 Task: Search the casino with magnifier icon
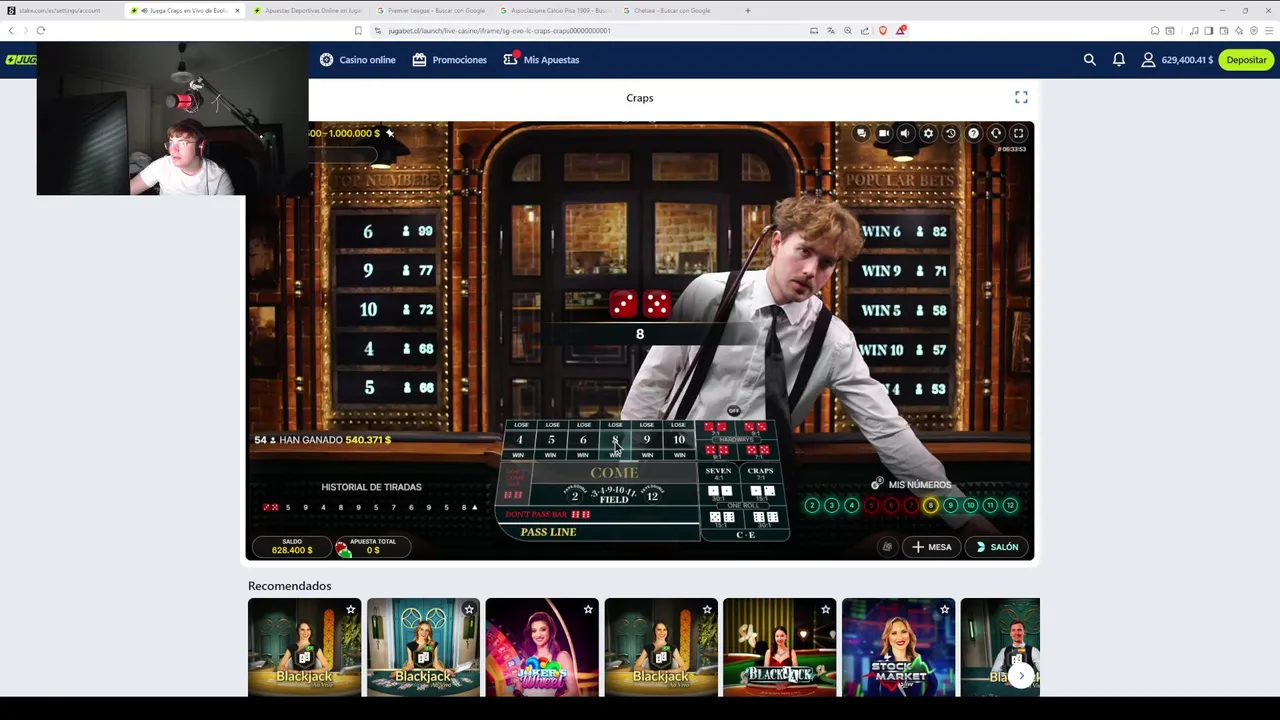(x=1090, y=60)
